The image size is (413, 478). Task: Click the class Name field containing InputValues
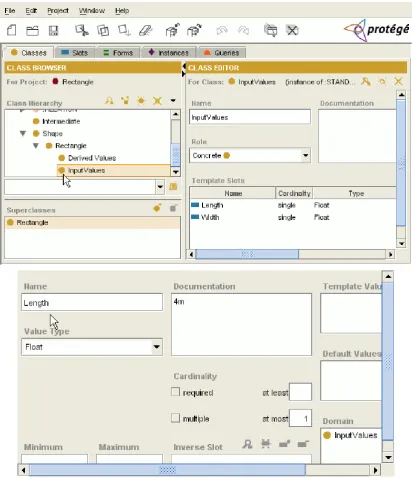click(250, 117)
